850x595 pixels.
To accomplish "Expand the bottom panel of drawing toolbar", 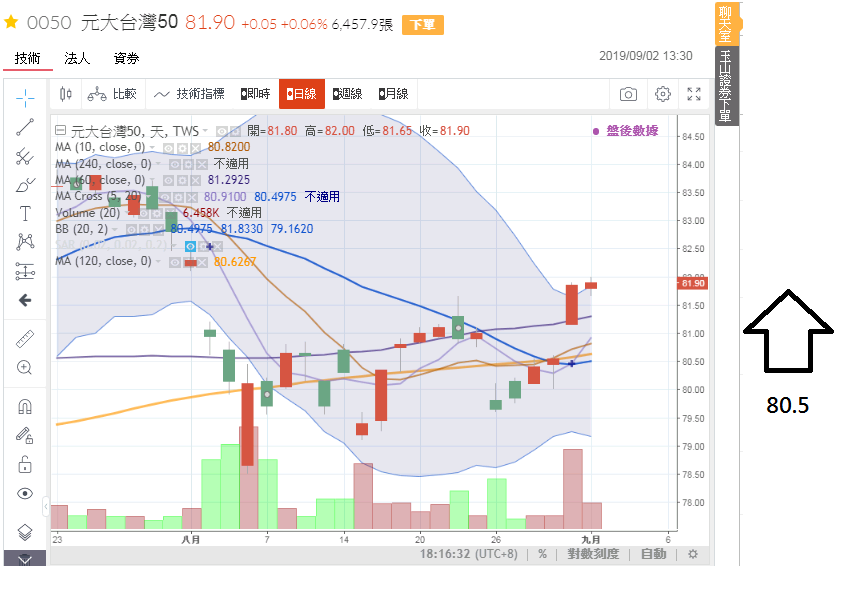I will (x=25, y=558).
